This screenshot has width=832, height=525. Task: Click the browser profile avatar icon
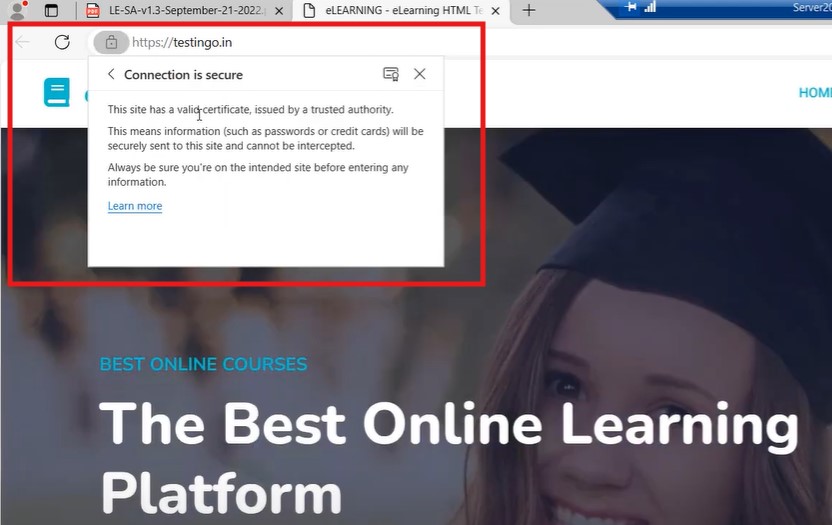(18, 10)
